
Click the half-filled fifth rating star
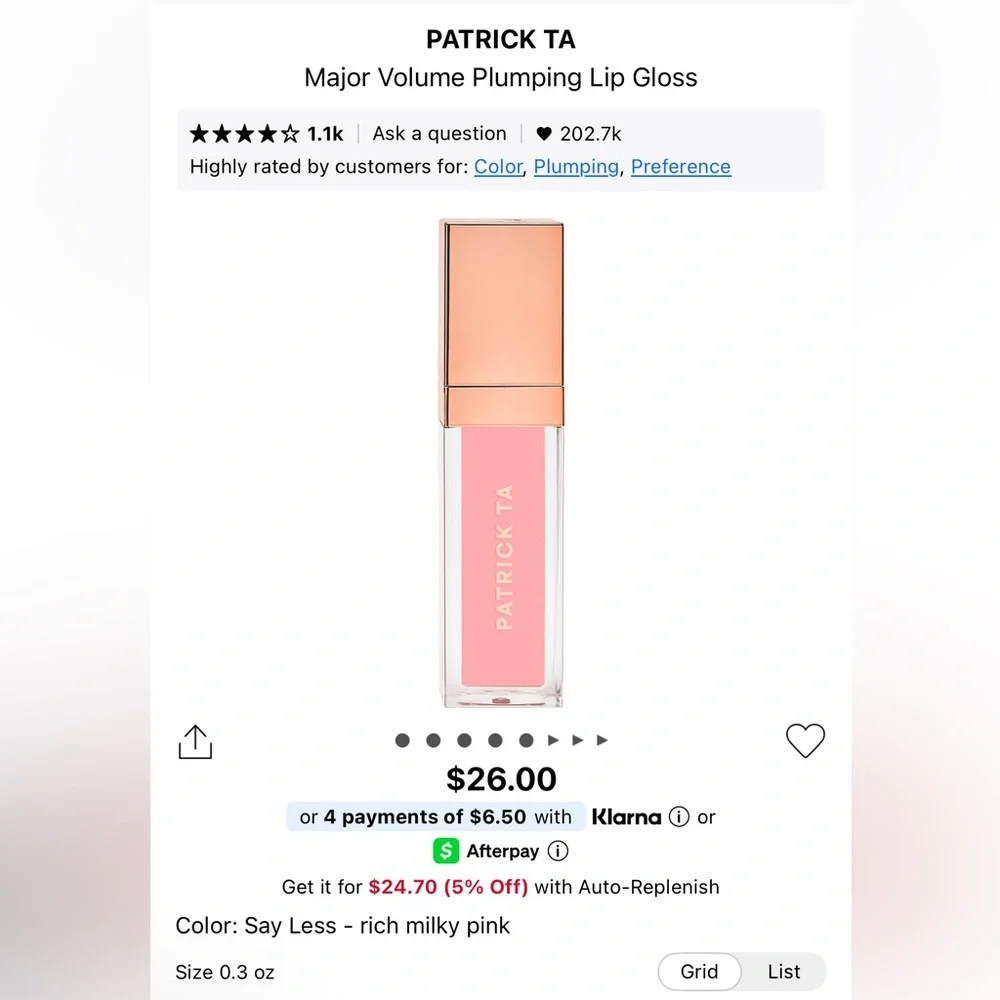point(290,132)
